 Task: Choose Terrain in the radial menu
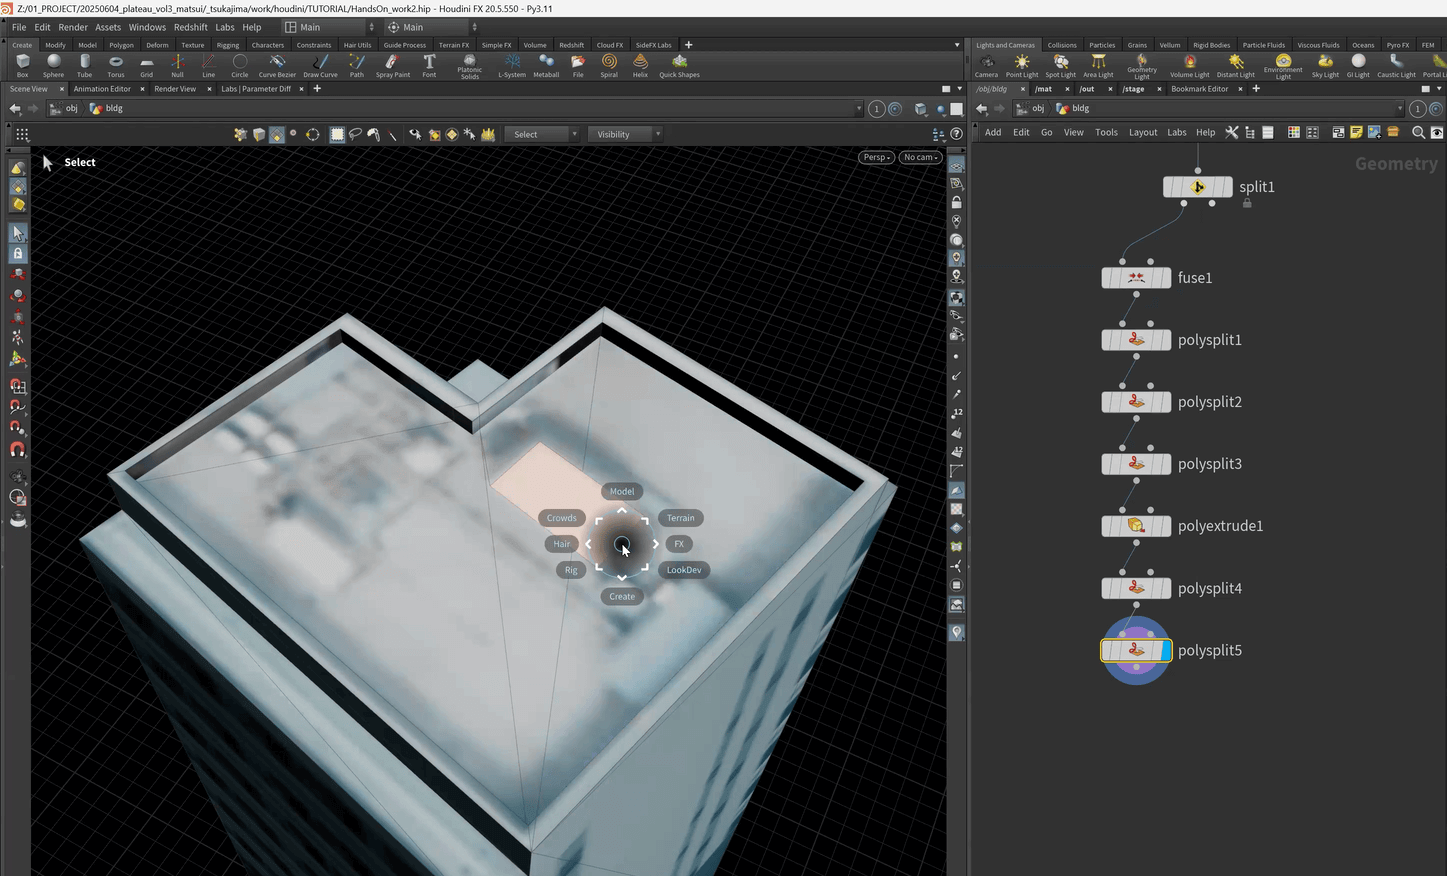[x=680, y=518]
